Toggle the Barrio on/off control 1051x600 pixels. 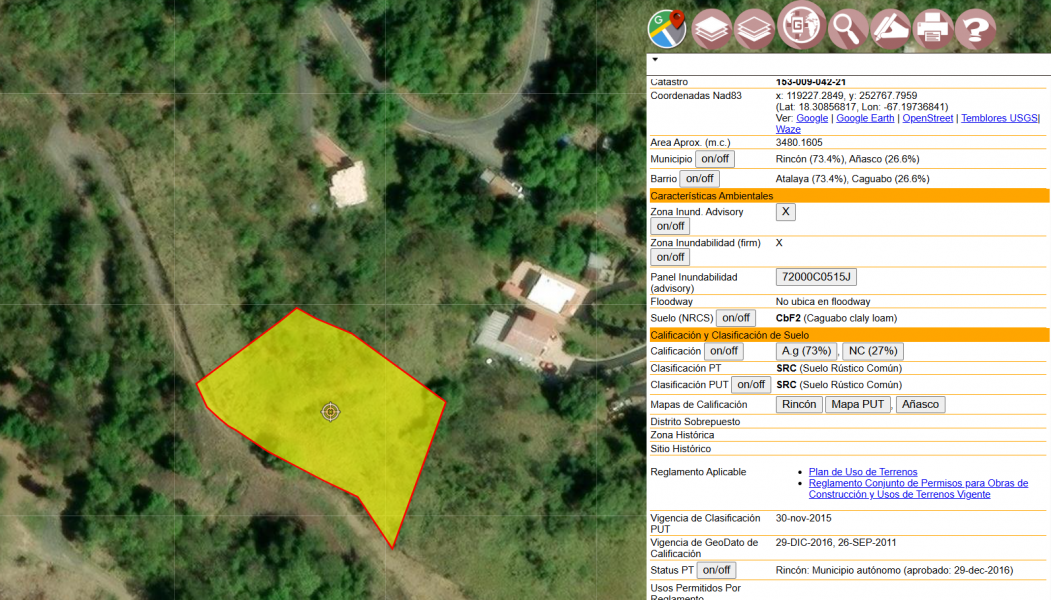coord(698,178)
